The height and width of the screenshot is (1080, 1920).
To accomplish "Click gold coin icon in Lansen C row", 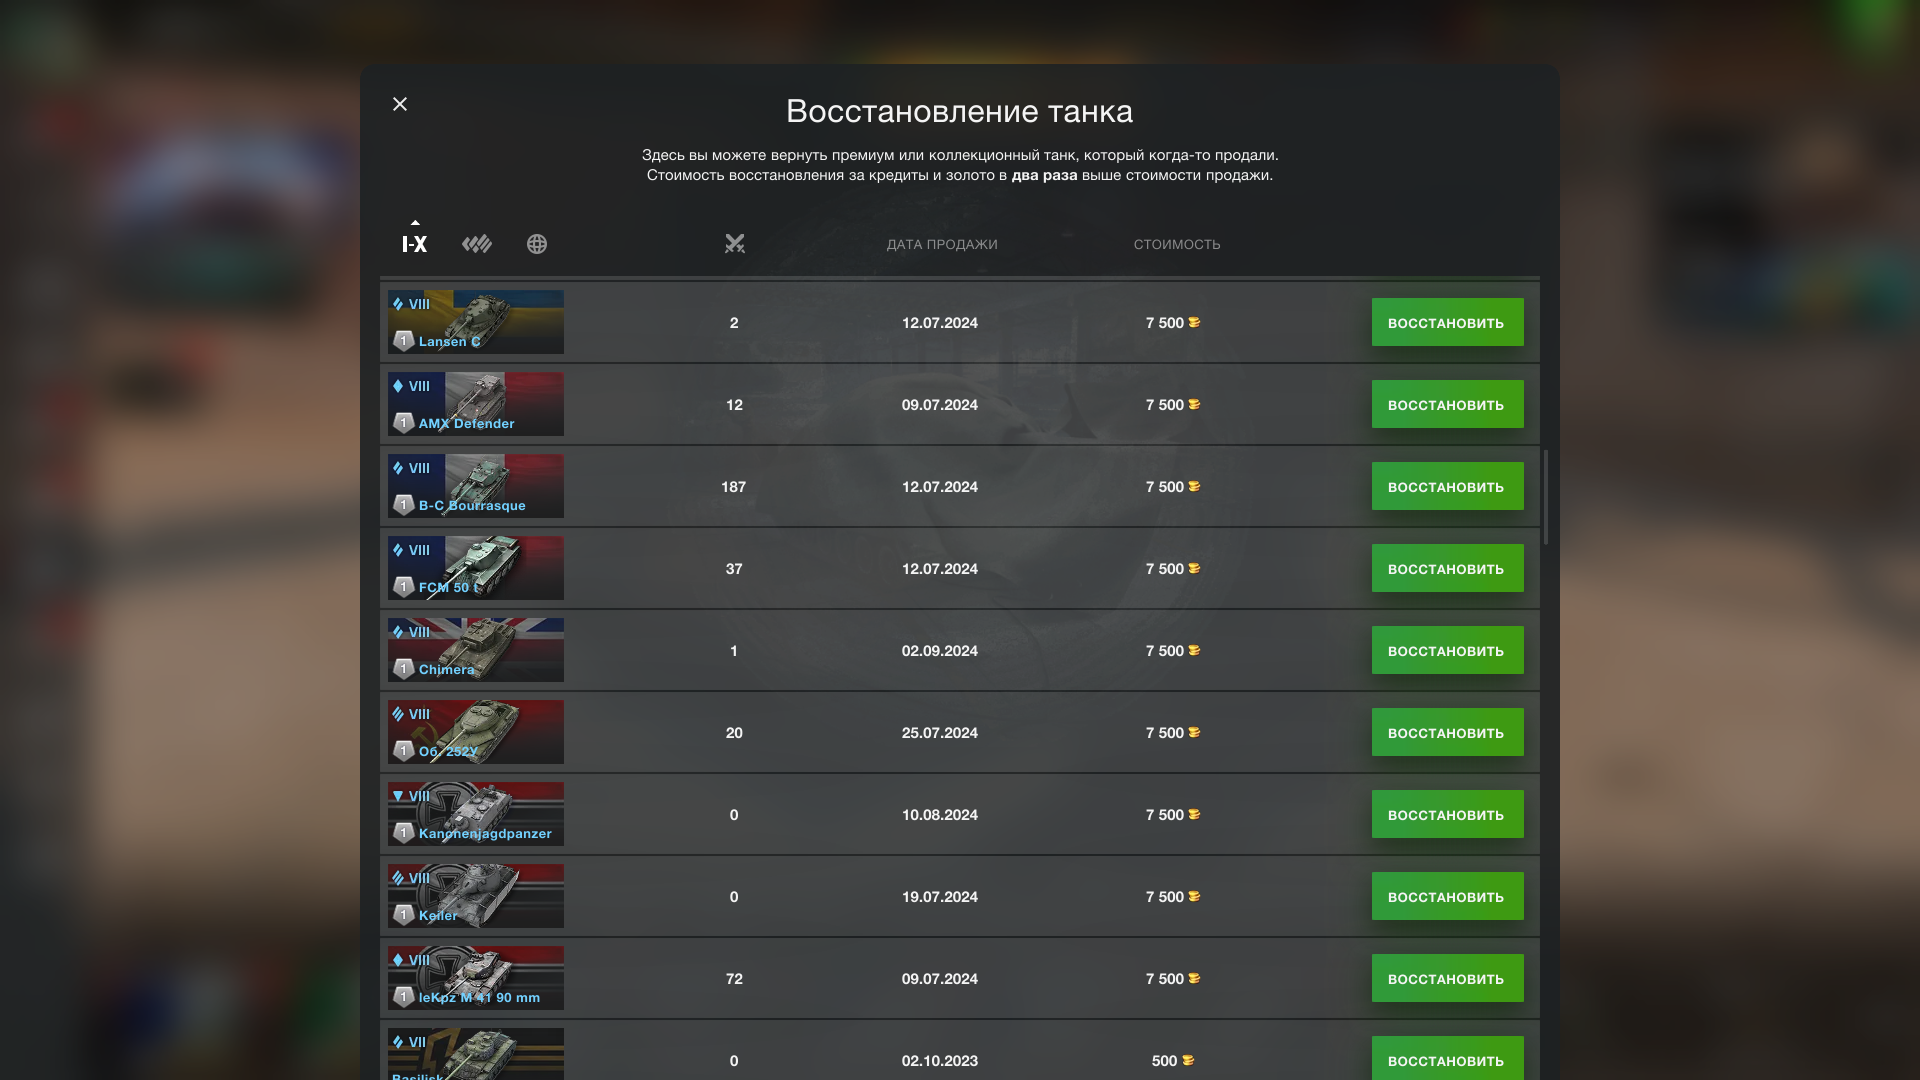I will 1194,323.
